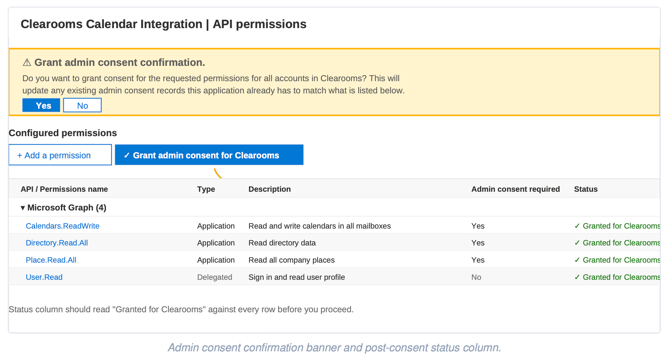
Task: Click the note 'Status column should read' below the table
Action: pyautogui.click(x=181, y=309)
